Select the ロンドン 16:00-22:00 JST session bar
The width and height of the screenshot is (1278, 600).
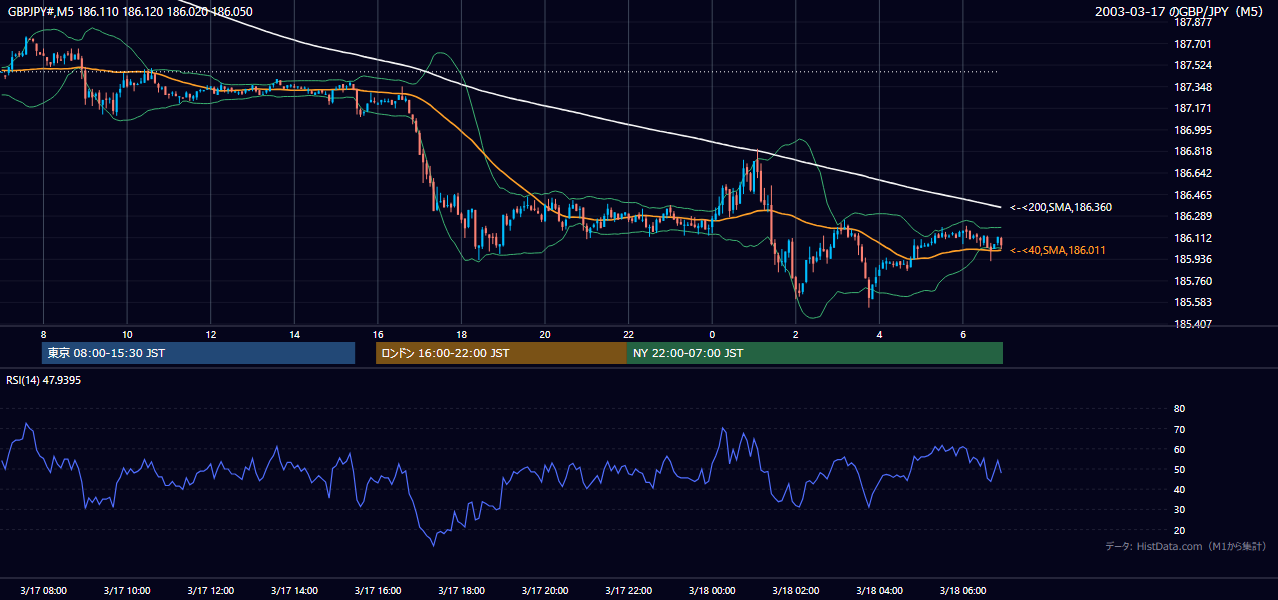(501, 353)
